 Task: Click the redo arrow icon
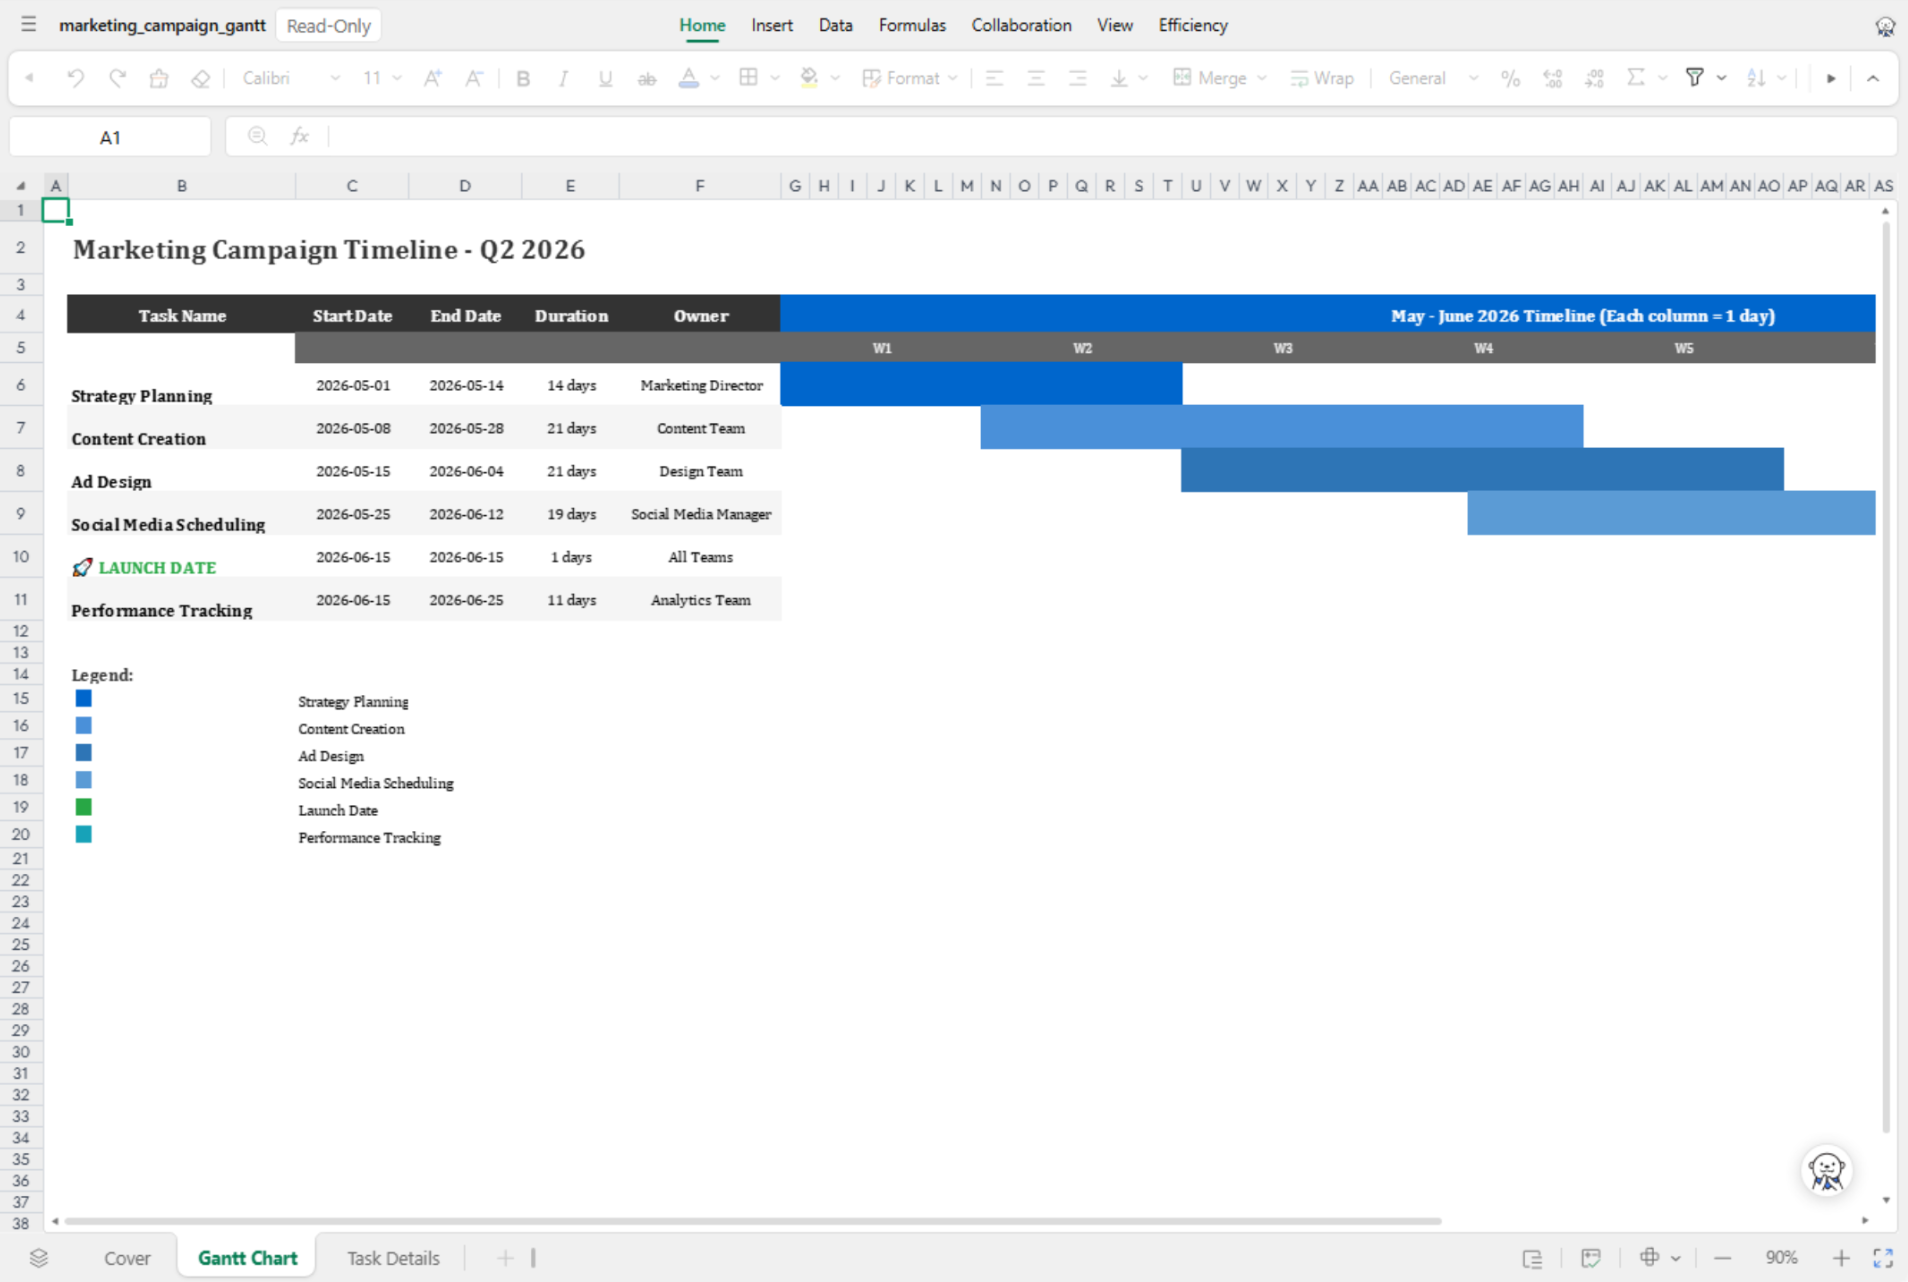tap(117, 78)
